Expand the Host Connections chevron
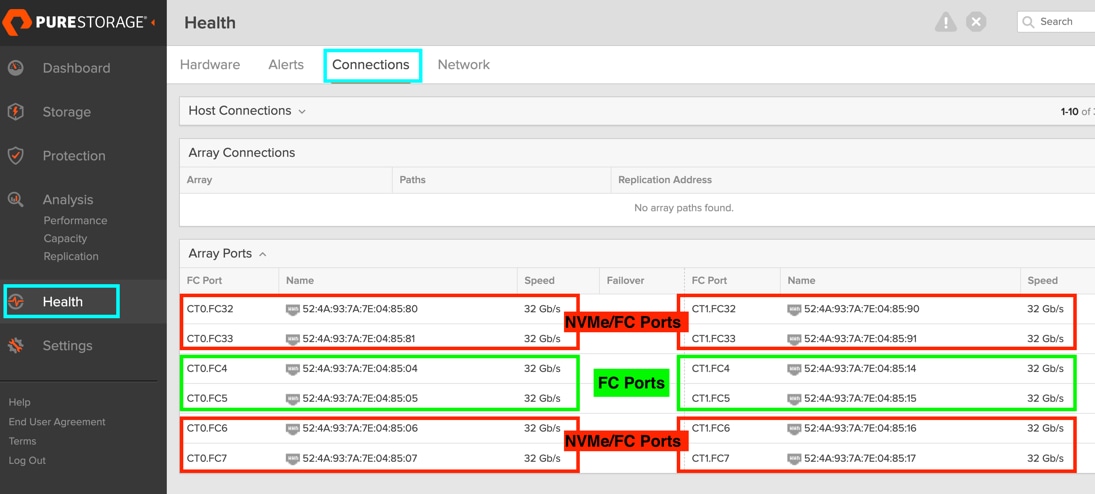This screenshot has height=494, width=1095. tap(302, 111)
